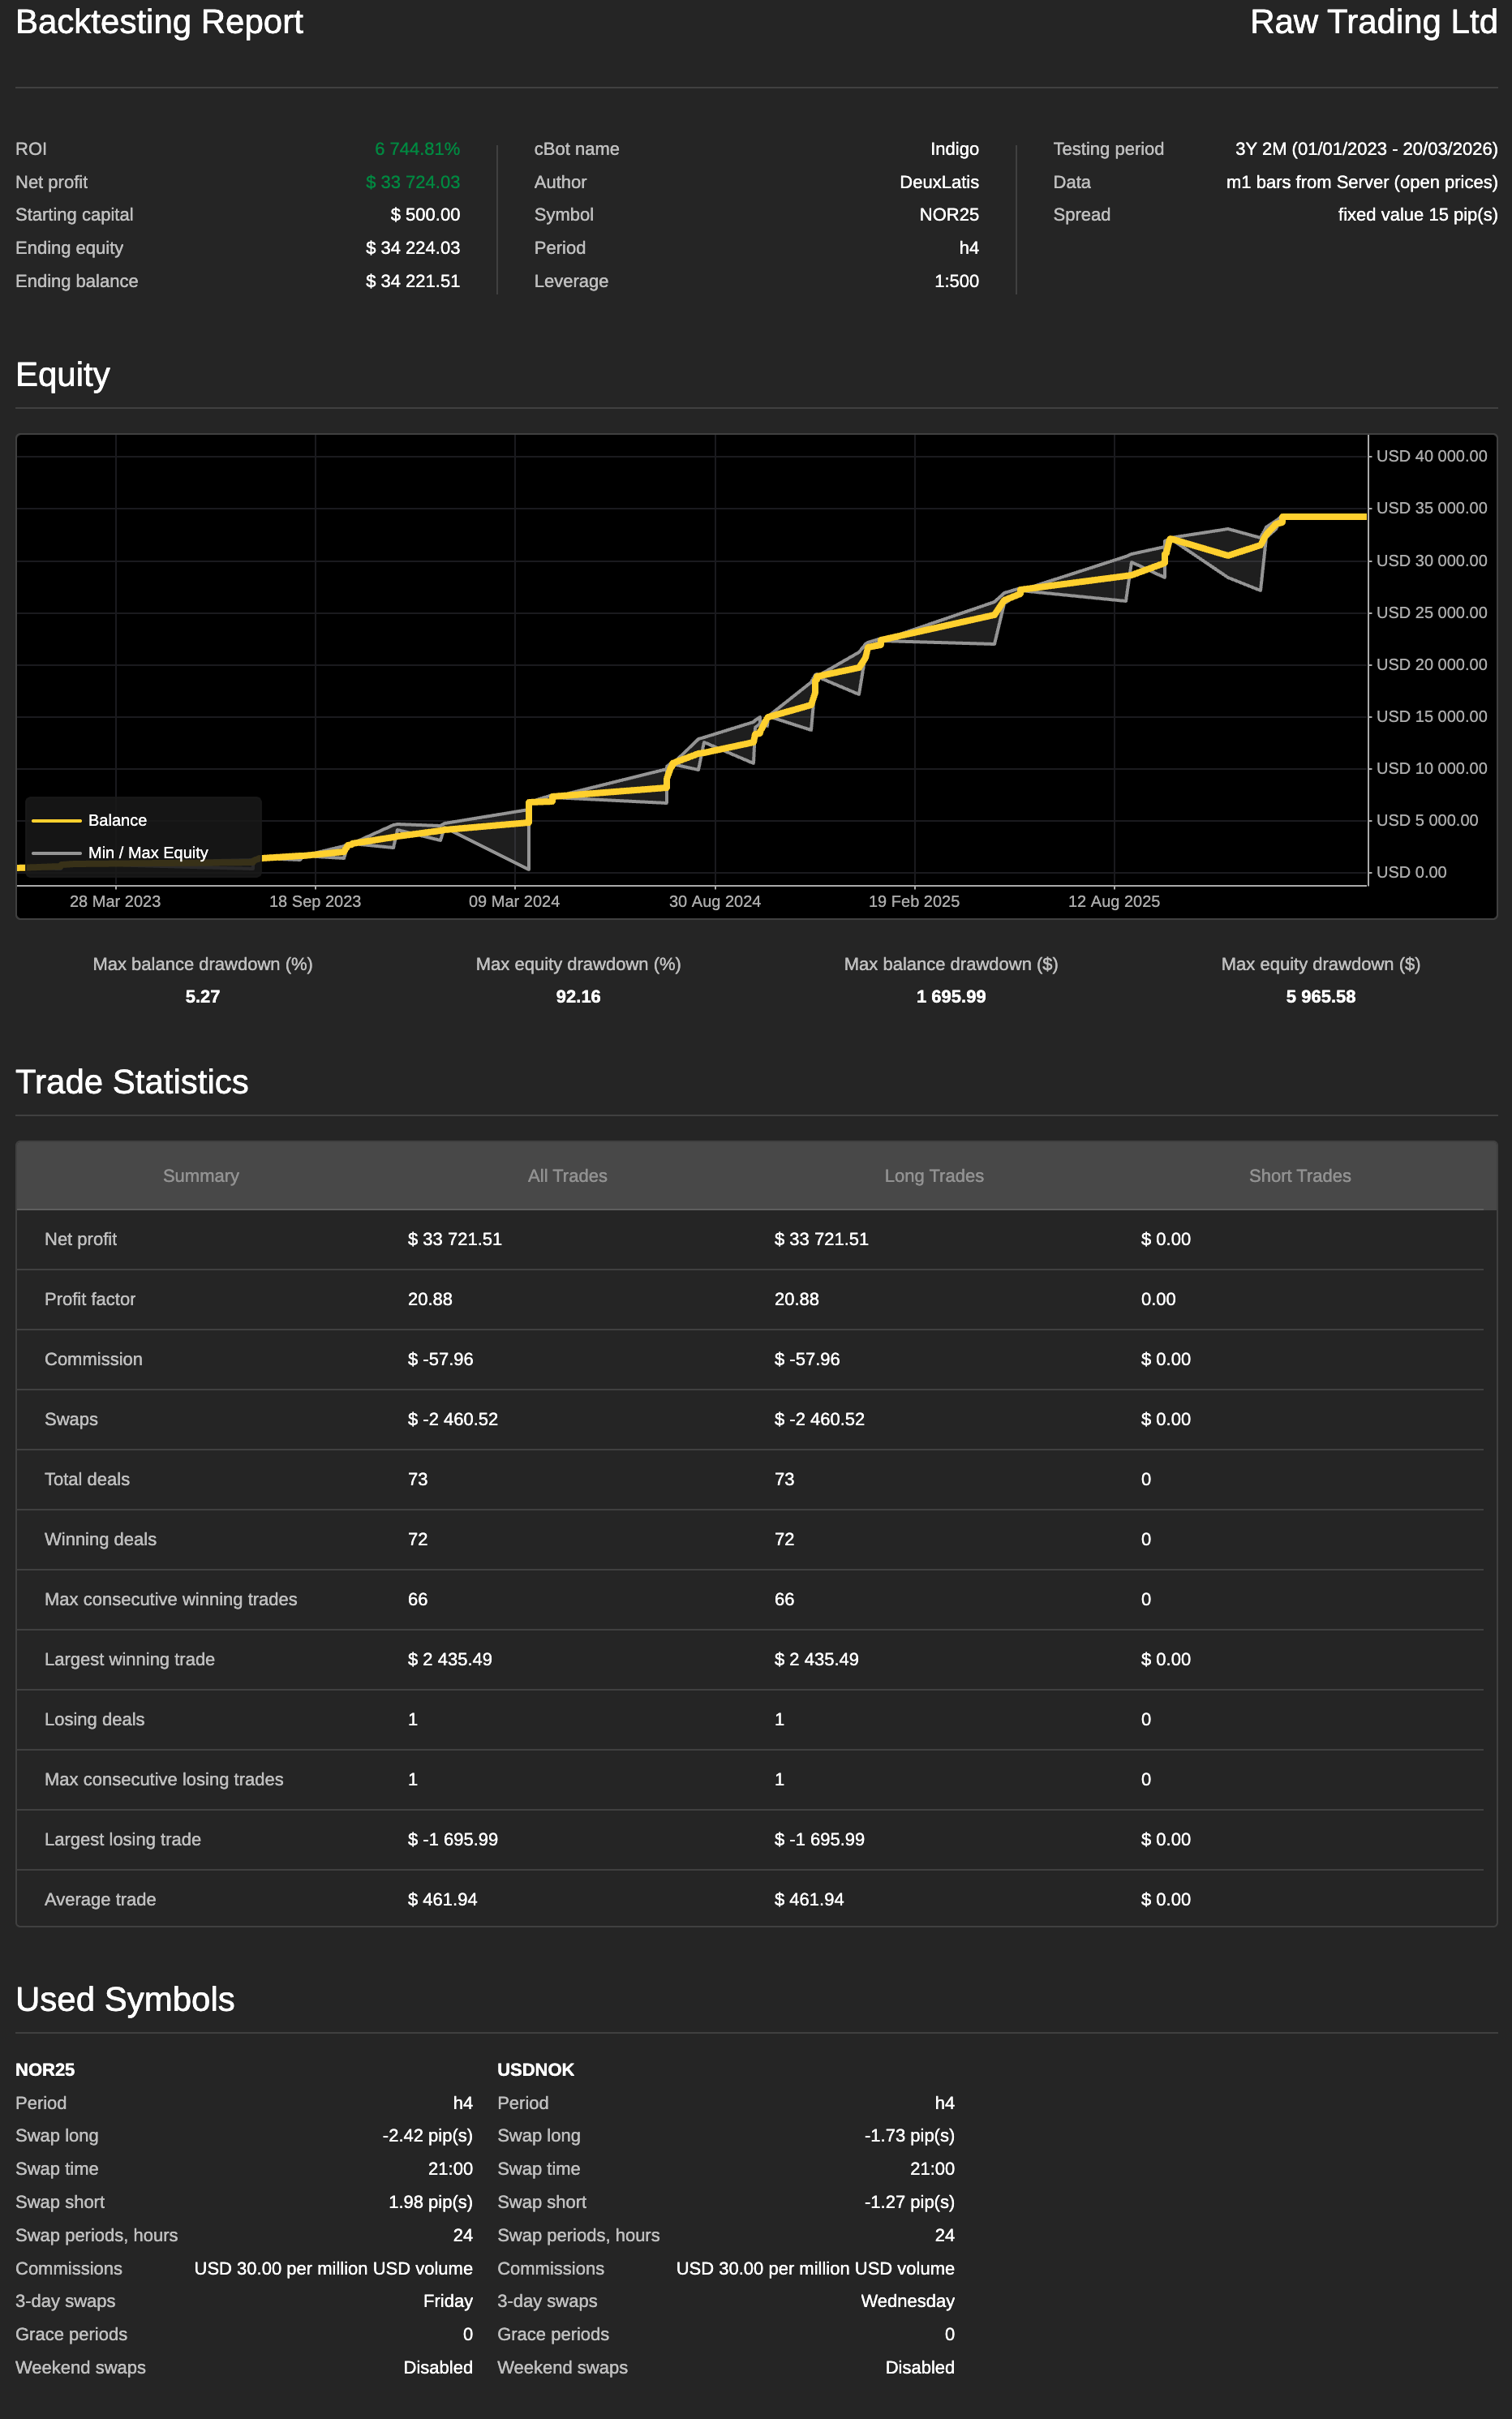1512x2419 pixels.
Task: Click the 09 Mar 2024 date axis label
Action: click(514, 901)
